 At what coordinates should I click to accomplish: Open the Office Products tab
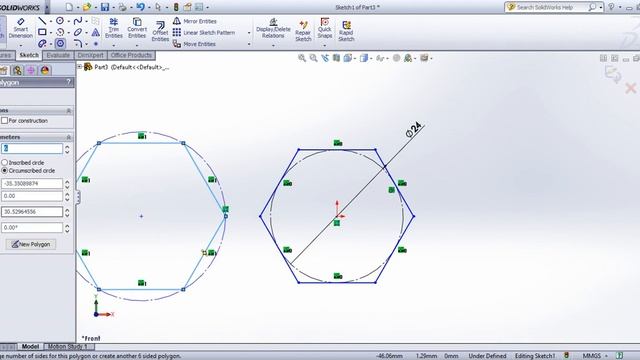point(131,55)
